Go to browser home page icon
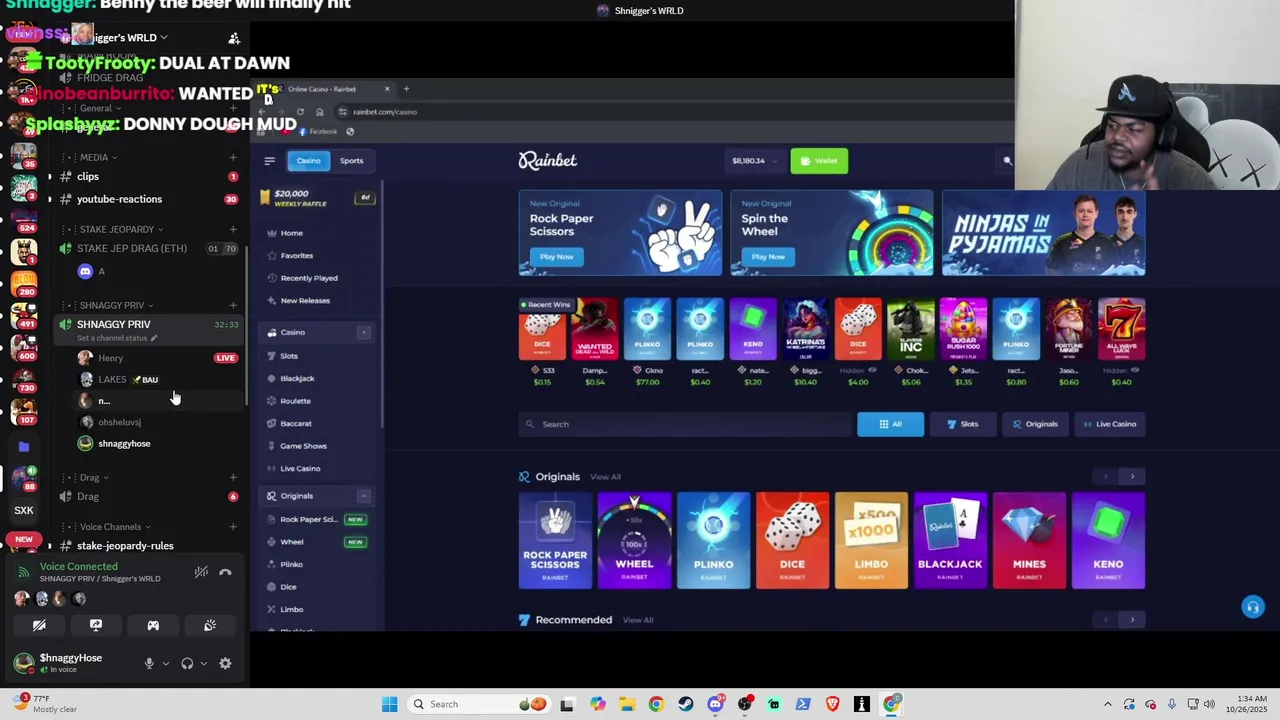 pos(319,112)
